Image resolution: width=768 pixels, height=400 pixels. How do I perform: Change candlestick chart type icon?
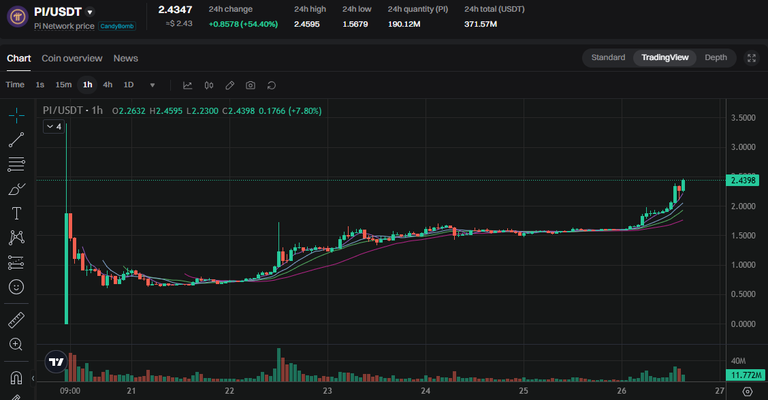tap(209, 85)
